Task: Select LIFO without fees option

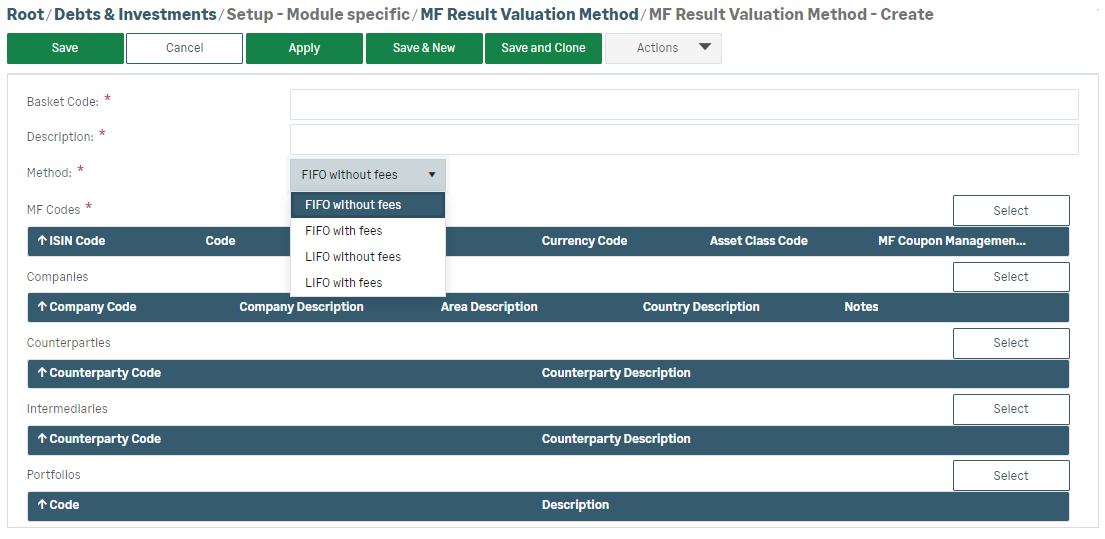Action: click(353, 257)
